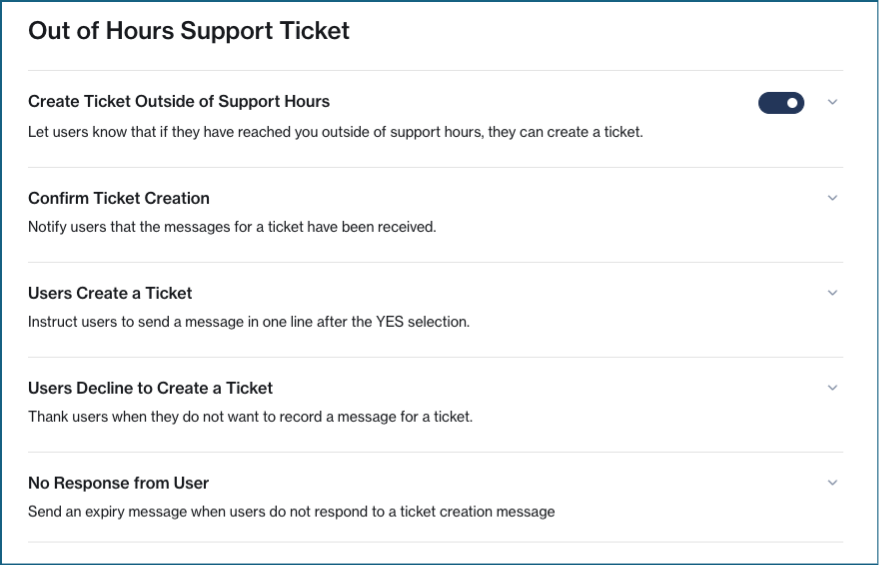The image size is (879, 565).
Task: Click the 'Instruct users to send a message' text
Action: tap(248, 322)
